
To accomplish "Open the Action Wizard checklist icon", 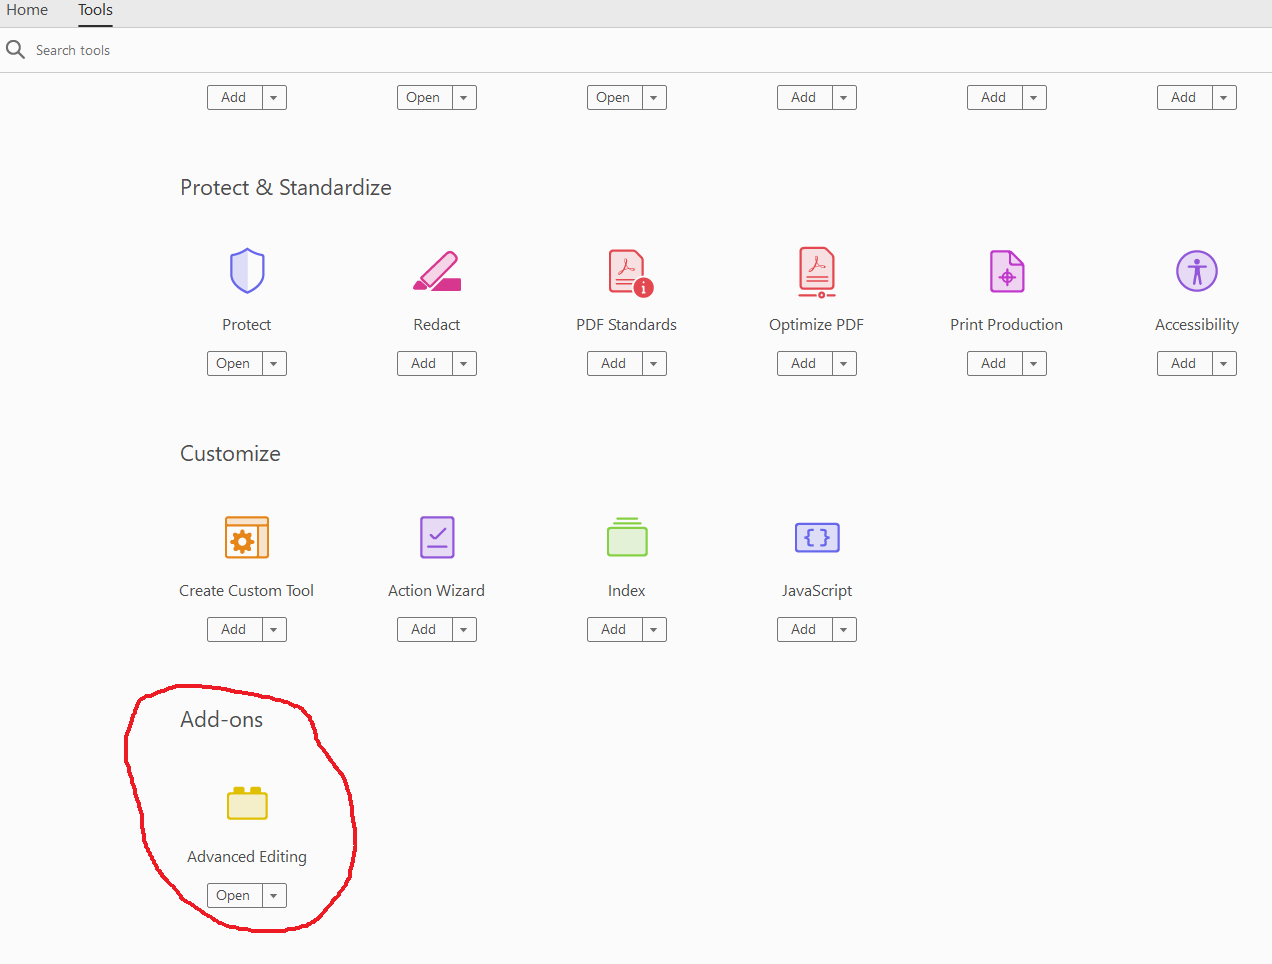I will click(x=437, y=537).
